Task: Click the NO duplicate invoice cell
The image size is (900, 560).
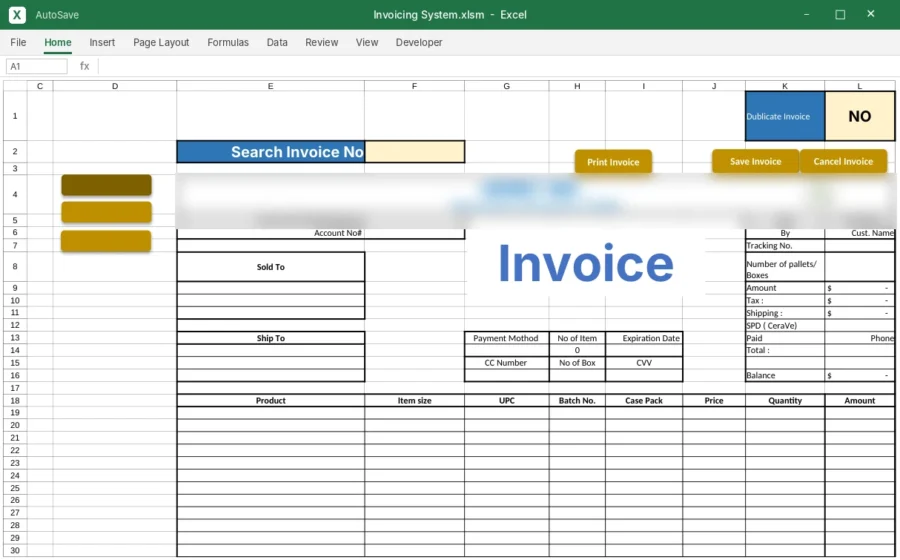Action: [860, 116]
